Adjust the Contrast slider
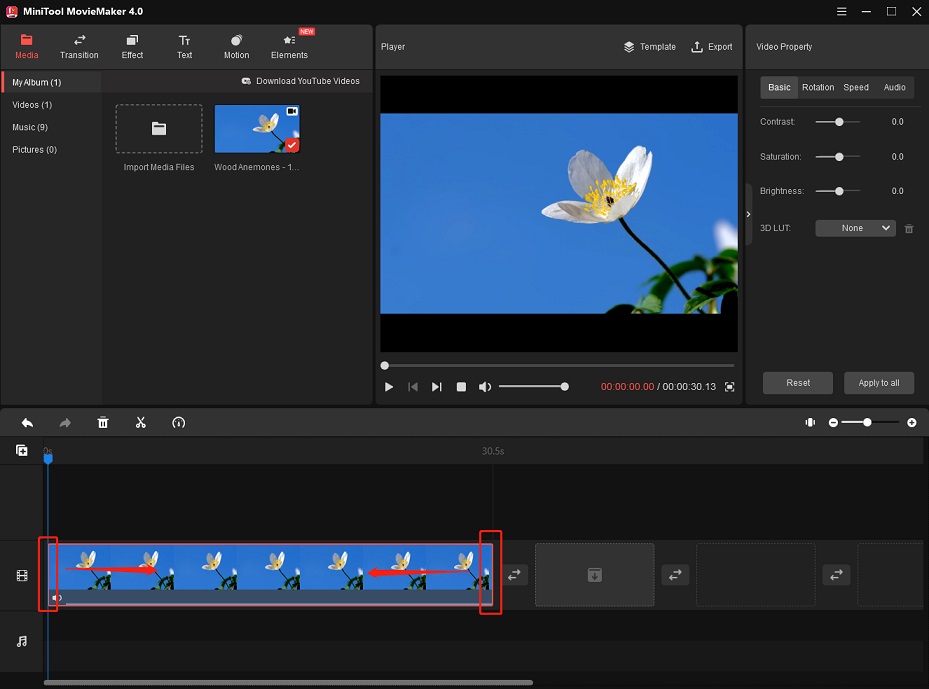This screenshot has width=929, height=689. [838, 121]
